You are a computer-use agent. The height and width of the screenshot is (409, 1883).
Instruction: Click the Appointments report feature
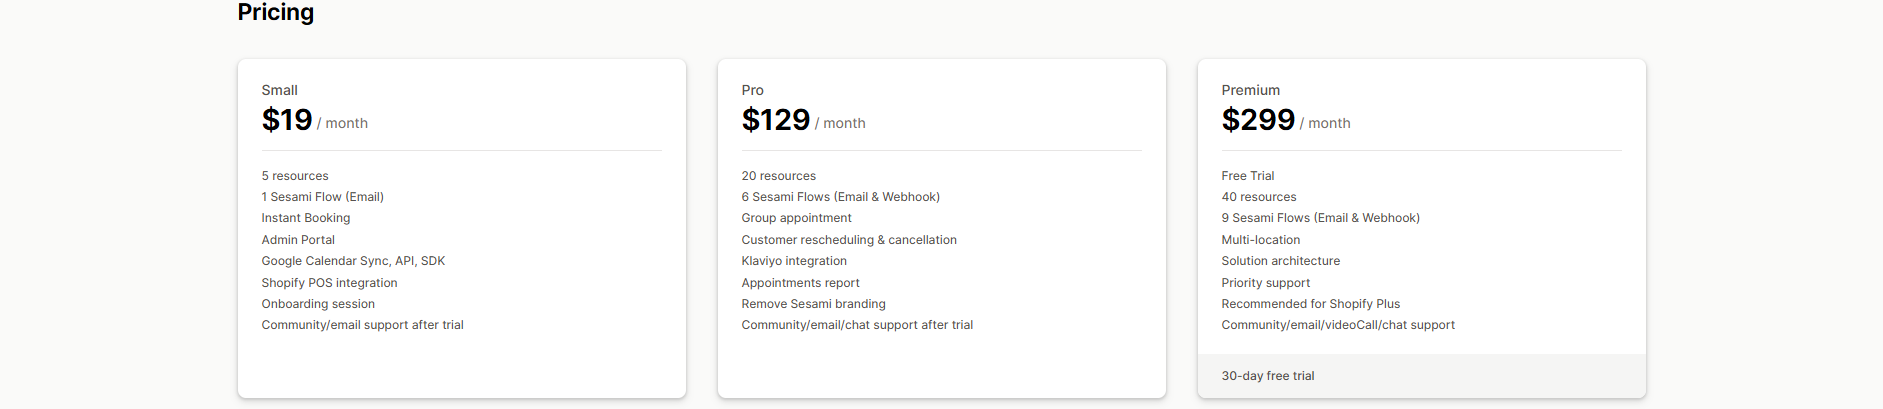[800, 283]
